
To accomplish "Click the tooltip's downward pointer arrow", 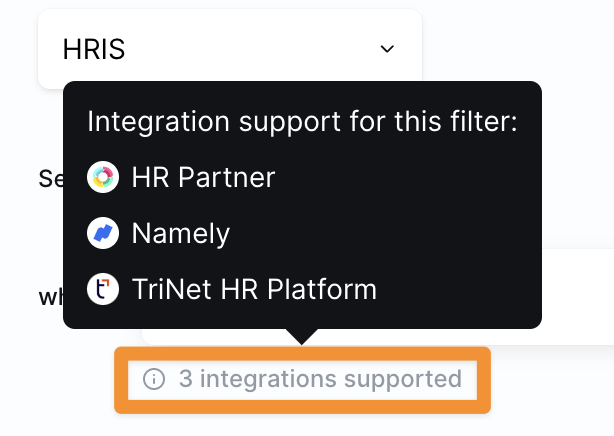I will (301, 336).
